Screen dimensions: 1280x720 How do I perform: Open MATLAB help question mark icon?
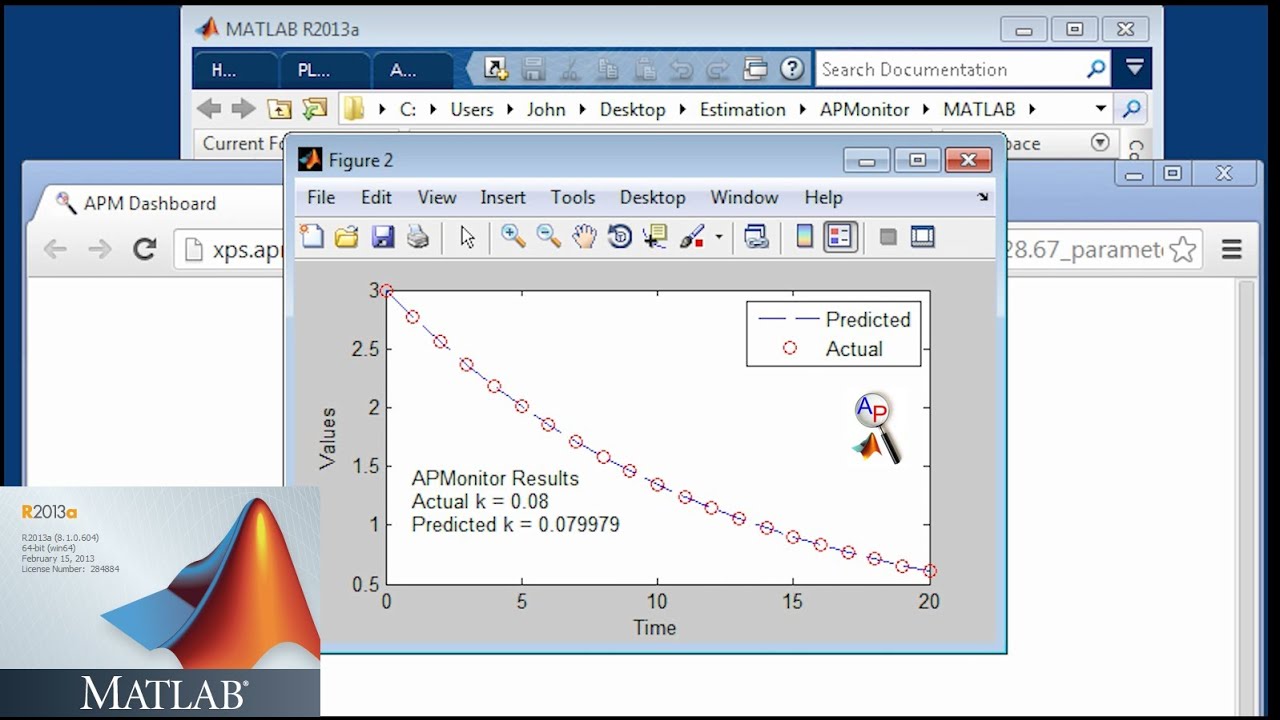pos(793,69)
